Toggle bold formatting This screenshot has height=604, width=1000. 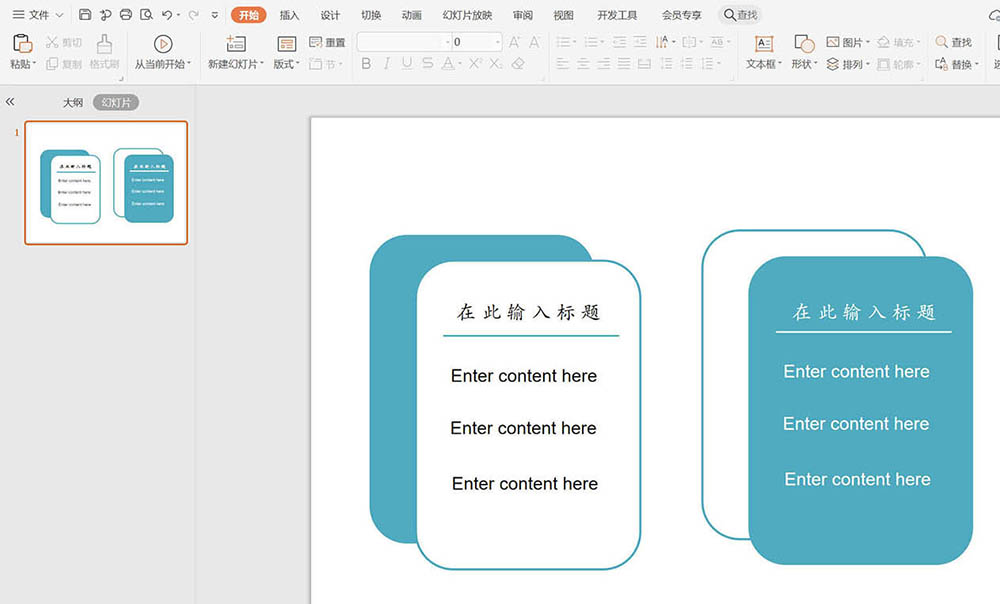tap(366, 64)
